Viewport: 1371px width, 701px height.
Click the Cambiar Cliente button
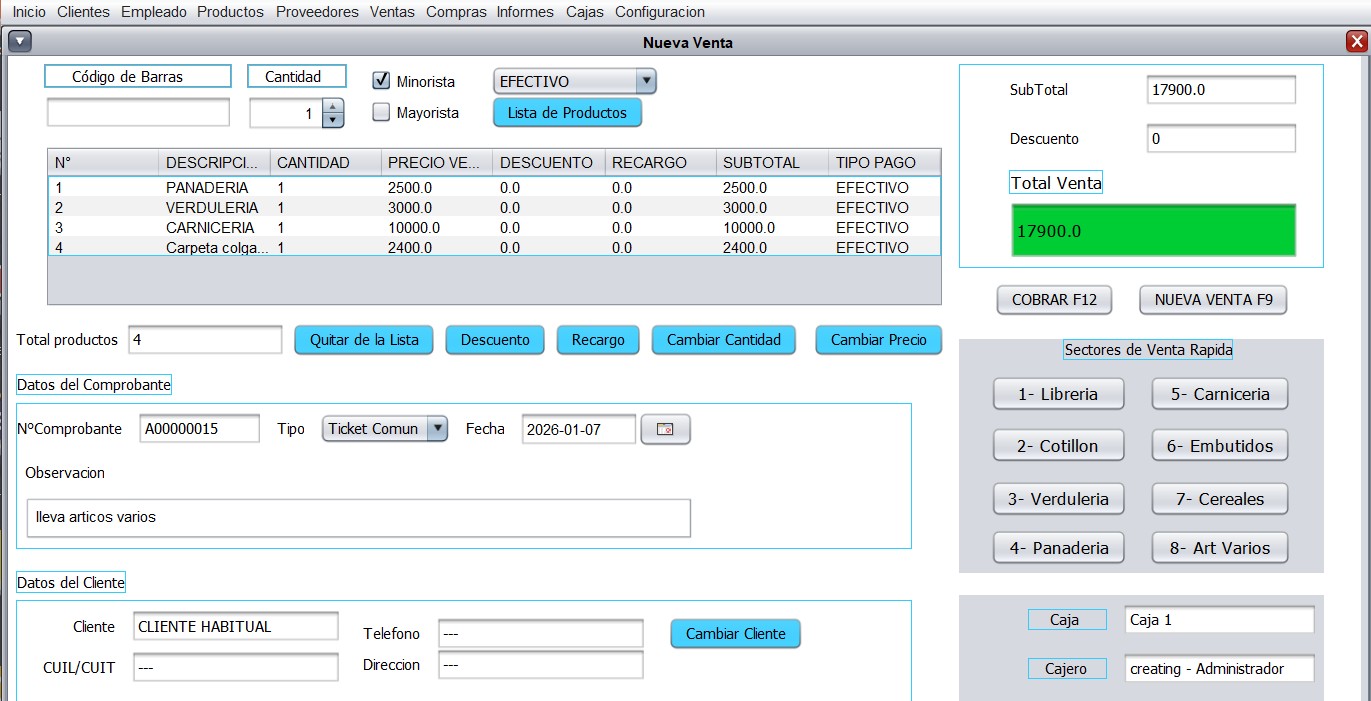click(x=735, y=634)
